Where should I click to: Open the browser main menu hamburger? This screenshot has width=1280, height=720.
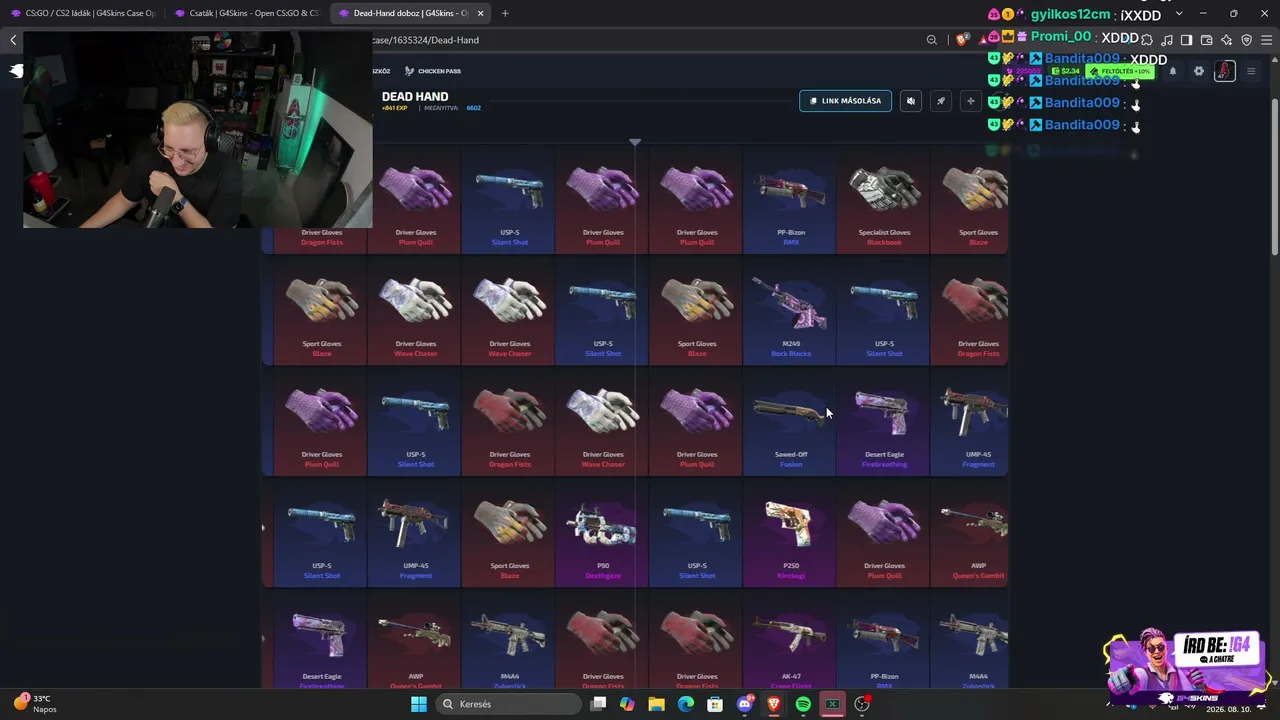[1267, 40]
